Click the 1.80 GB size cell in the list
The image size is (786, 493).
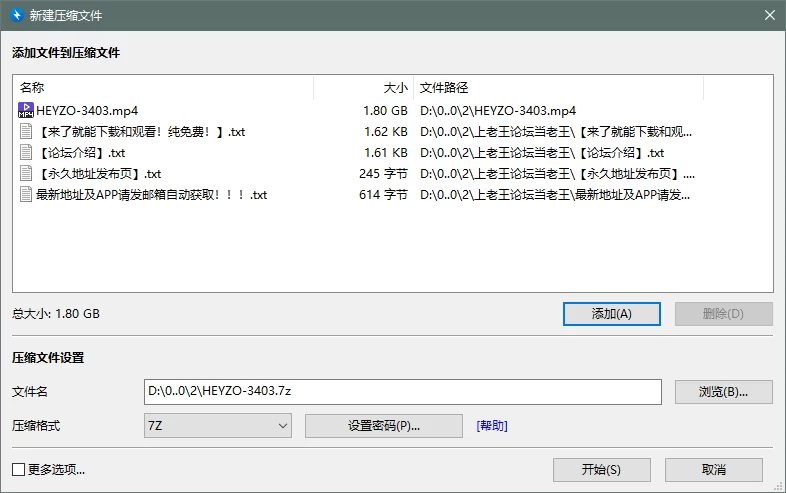point(385,110)
